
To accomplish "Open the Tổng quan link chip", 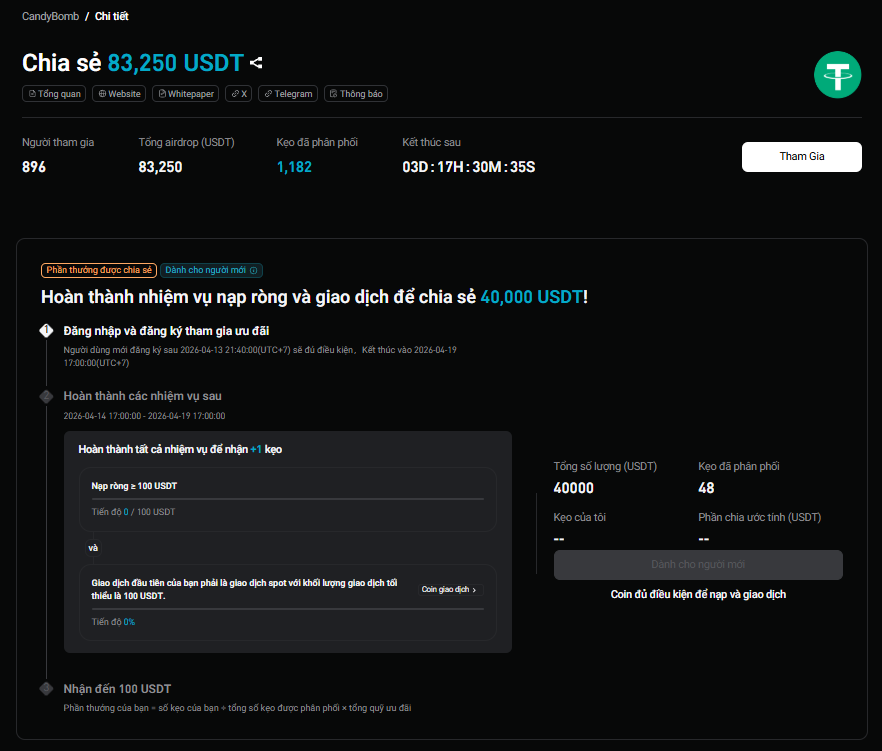I will click(54, 94).
